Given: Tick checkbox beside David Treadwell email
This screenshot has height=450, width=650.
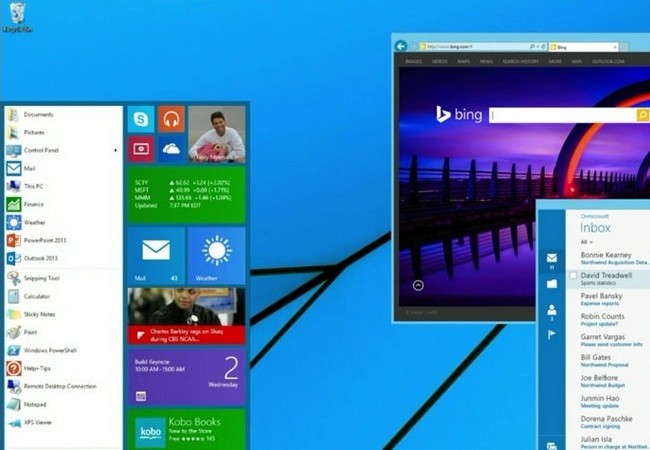Looking at the screenshot, I should coord(573,275).
